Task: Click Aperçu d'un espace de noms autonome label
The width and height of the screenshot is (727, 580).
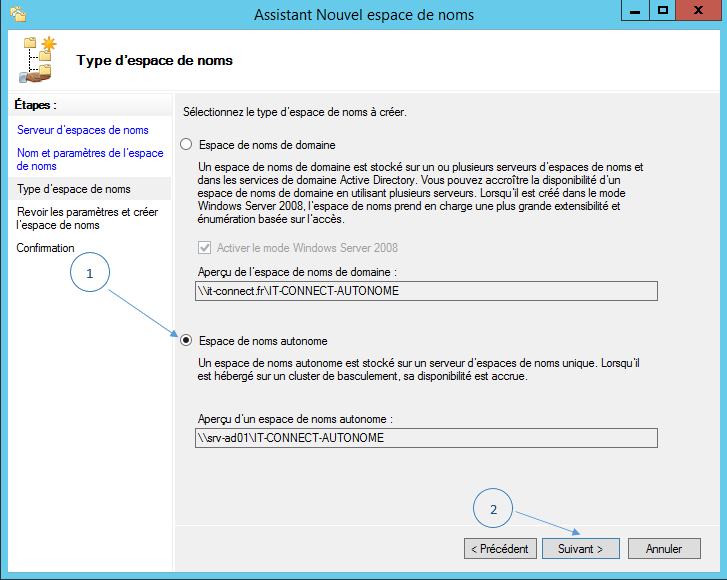Action: [x=295, y=419]
